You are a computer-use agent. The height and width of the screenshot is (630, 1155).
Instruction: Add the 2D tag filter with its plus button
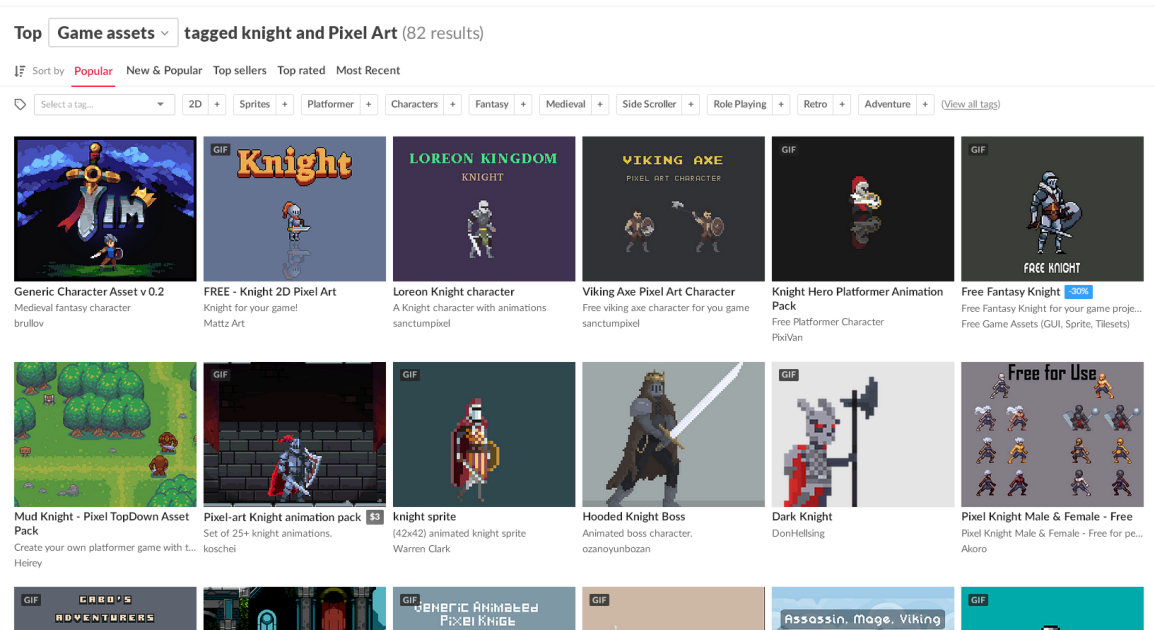click(217, 105)
